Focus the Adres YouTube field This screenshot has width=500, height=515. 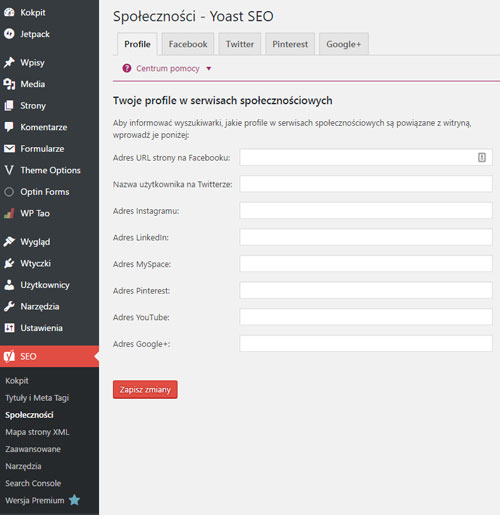366,317
